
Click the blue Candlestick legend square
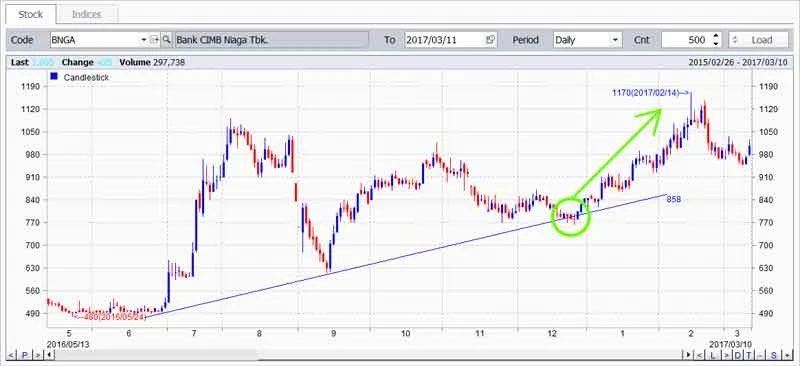point(54,77)
